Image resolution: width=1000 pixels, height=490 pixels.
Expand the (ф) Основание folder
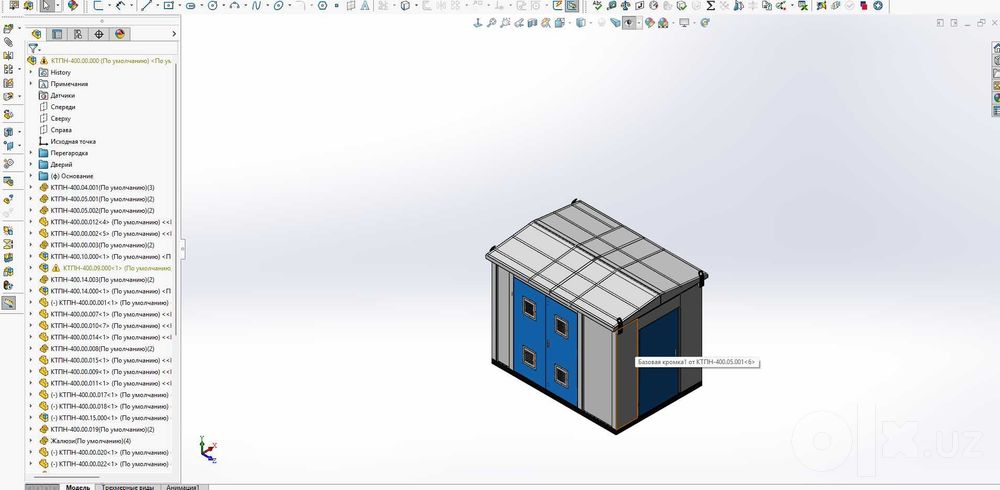pos(31,175)
